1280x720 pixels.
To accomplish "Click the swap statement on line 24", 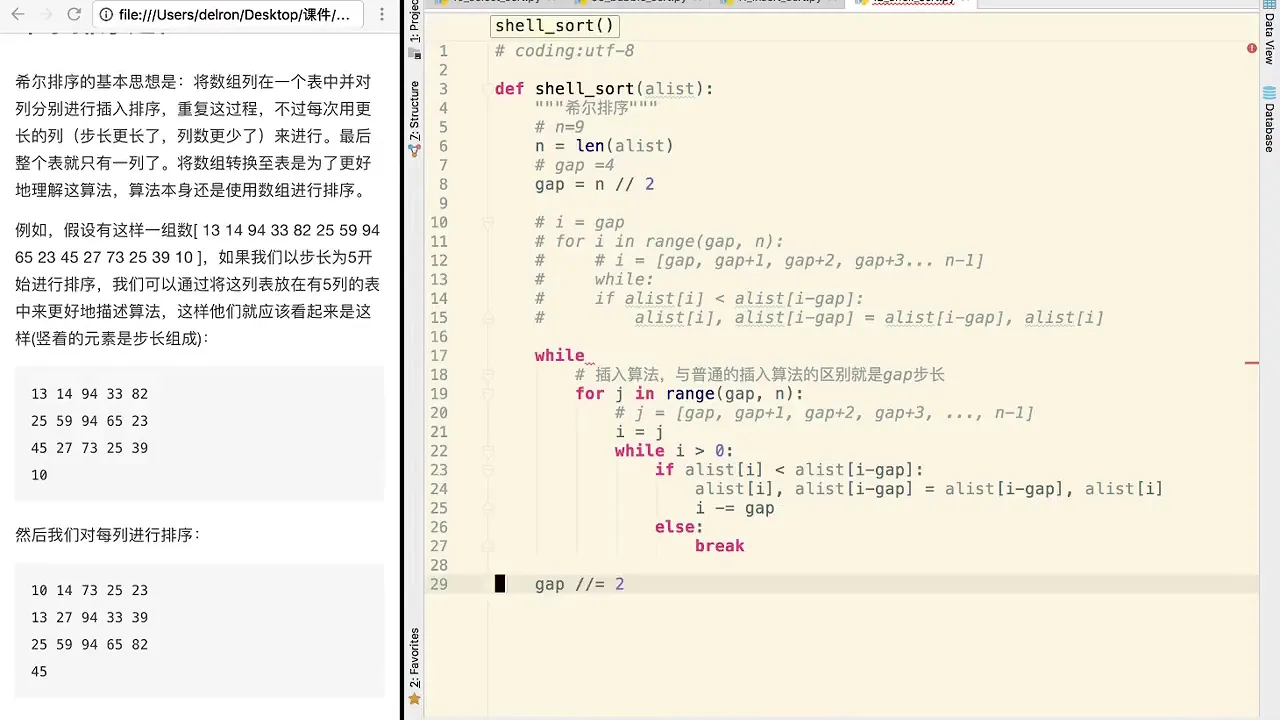I will [929, 489].
